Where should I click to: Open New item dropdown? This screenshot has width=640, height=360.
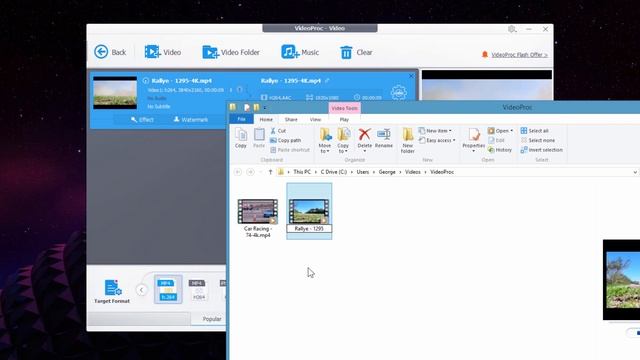coord(435,131)
